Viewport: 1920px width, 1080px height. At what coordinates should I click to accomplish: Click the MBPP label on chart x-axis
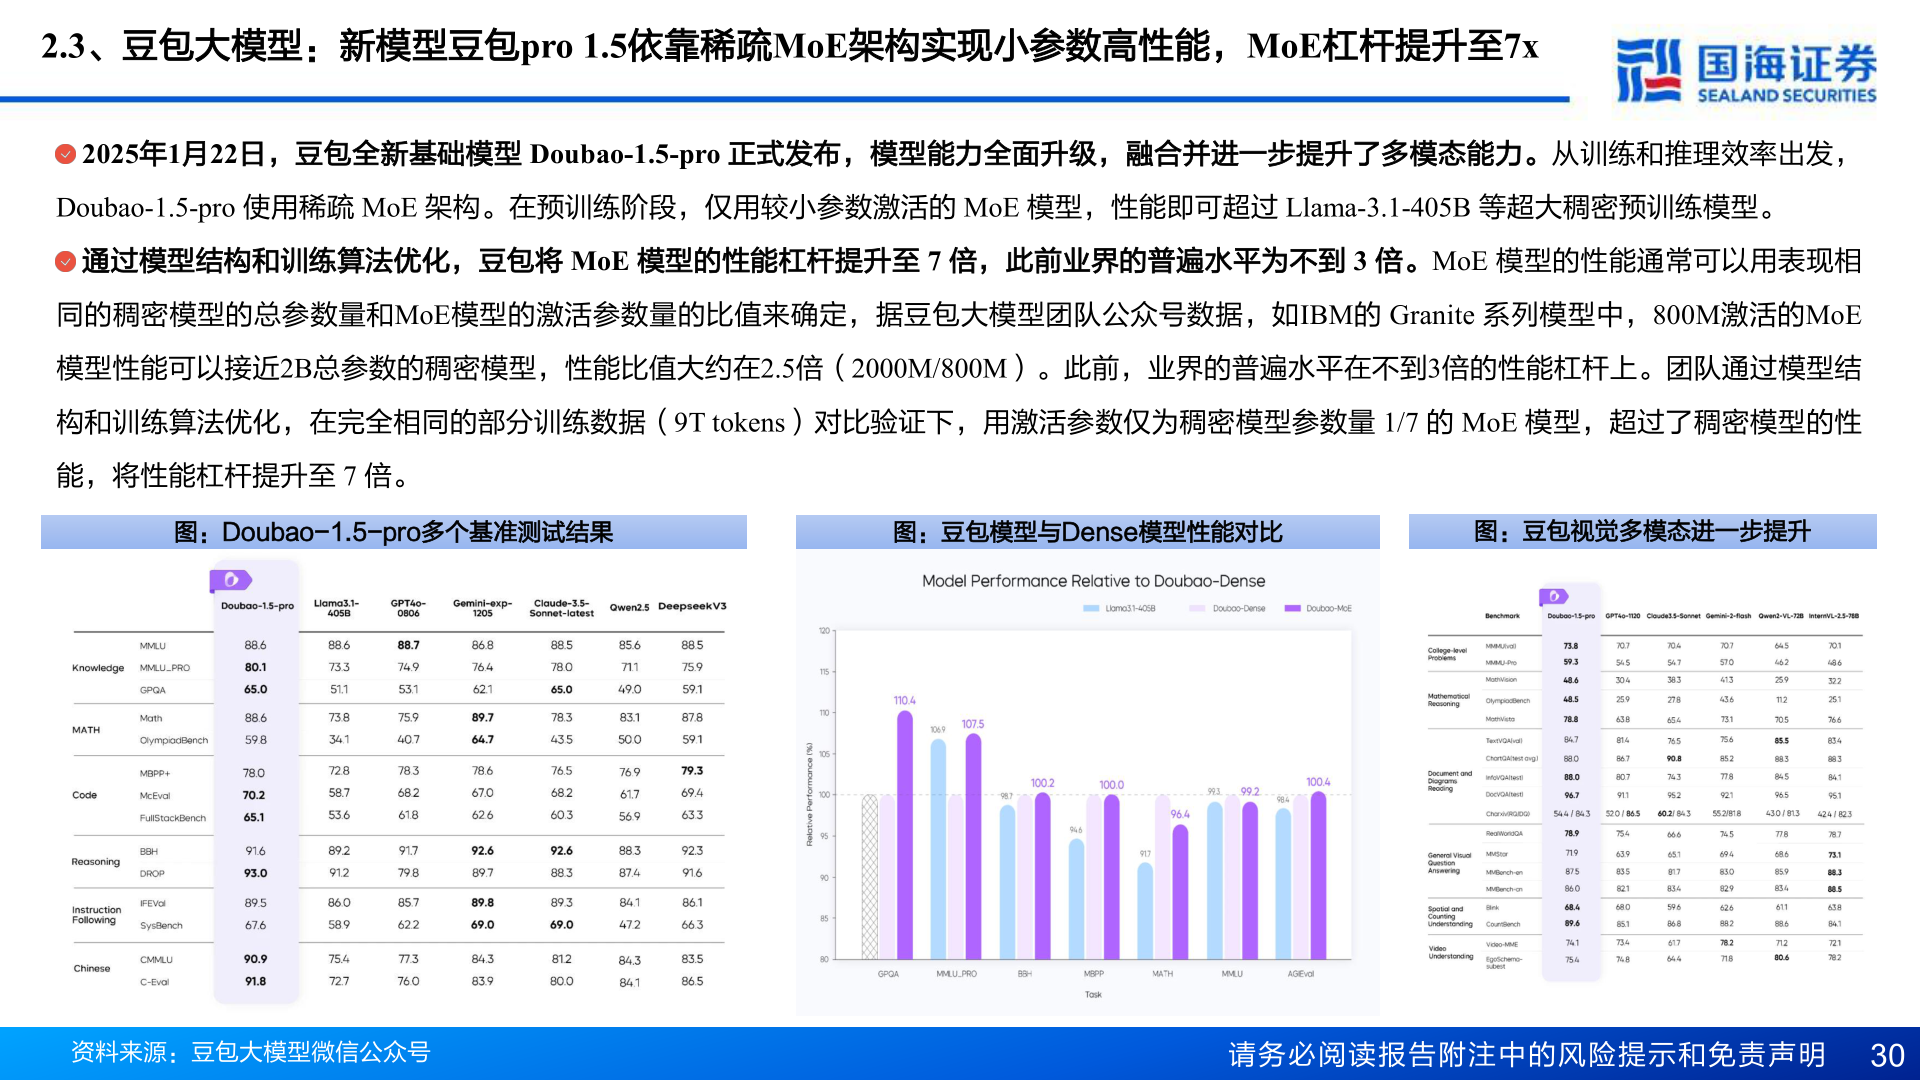pos(1094,974)
